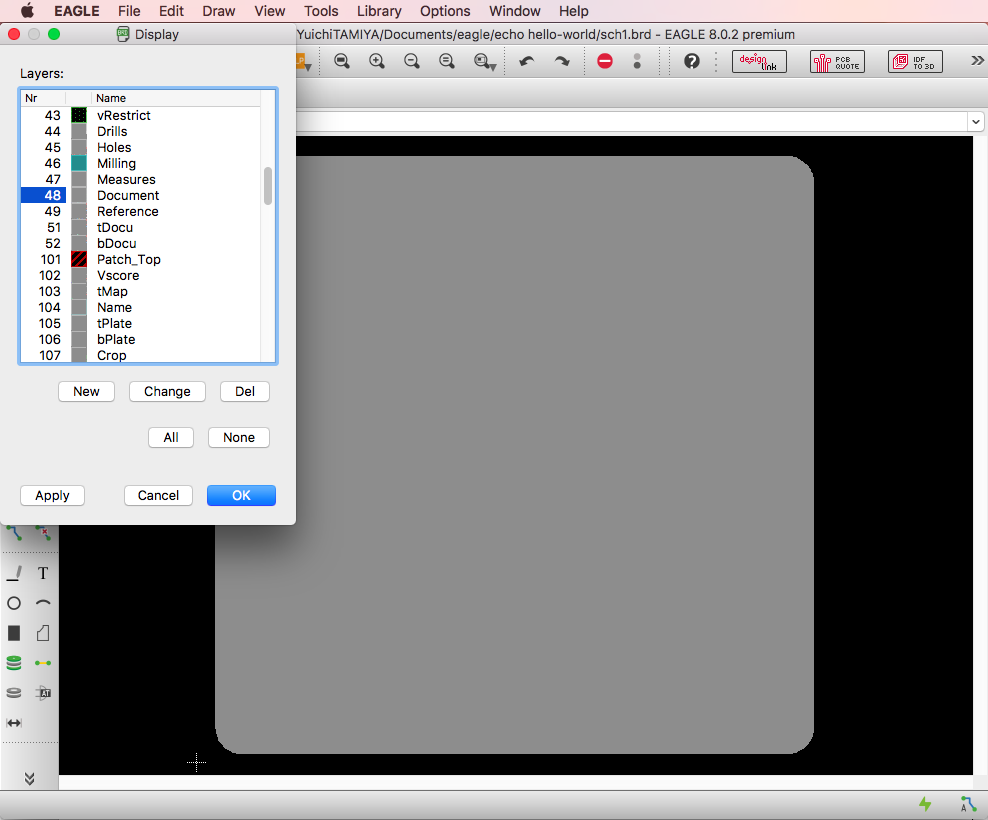Toggle layer 49 Reference visibility

tap(43, 211)
